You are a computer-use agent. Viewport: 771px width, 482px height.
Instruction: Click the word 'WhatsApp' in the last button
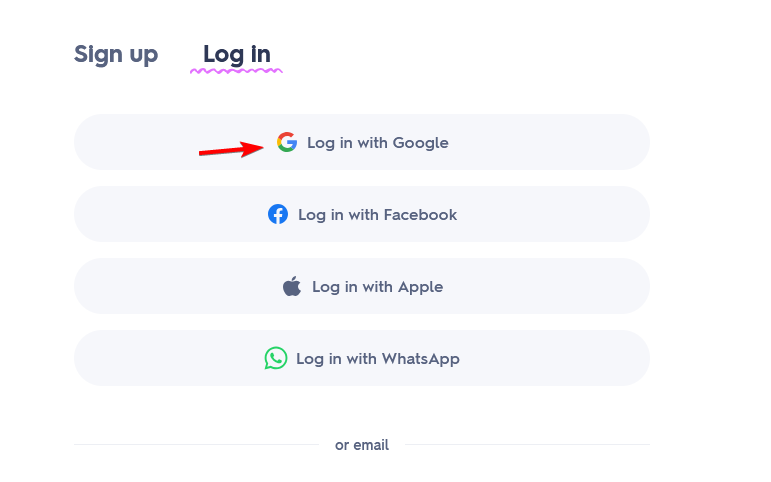(x=420, y=359)
